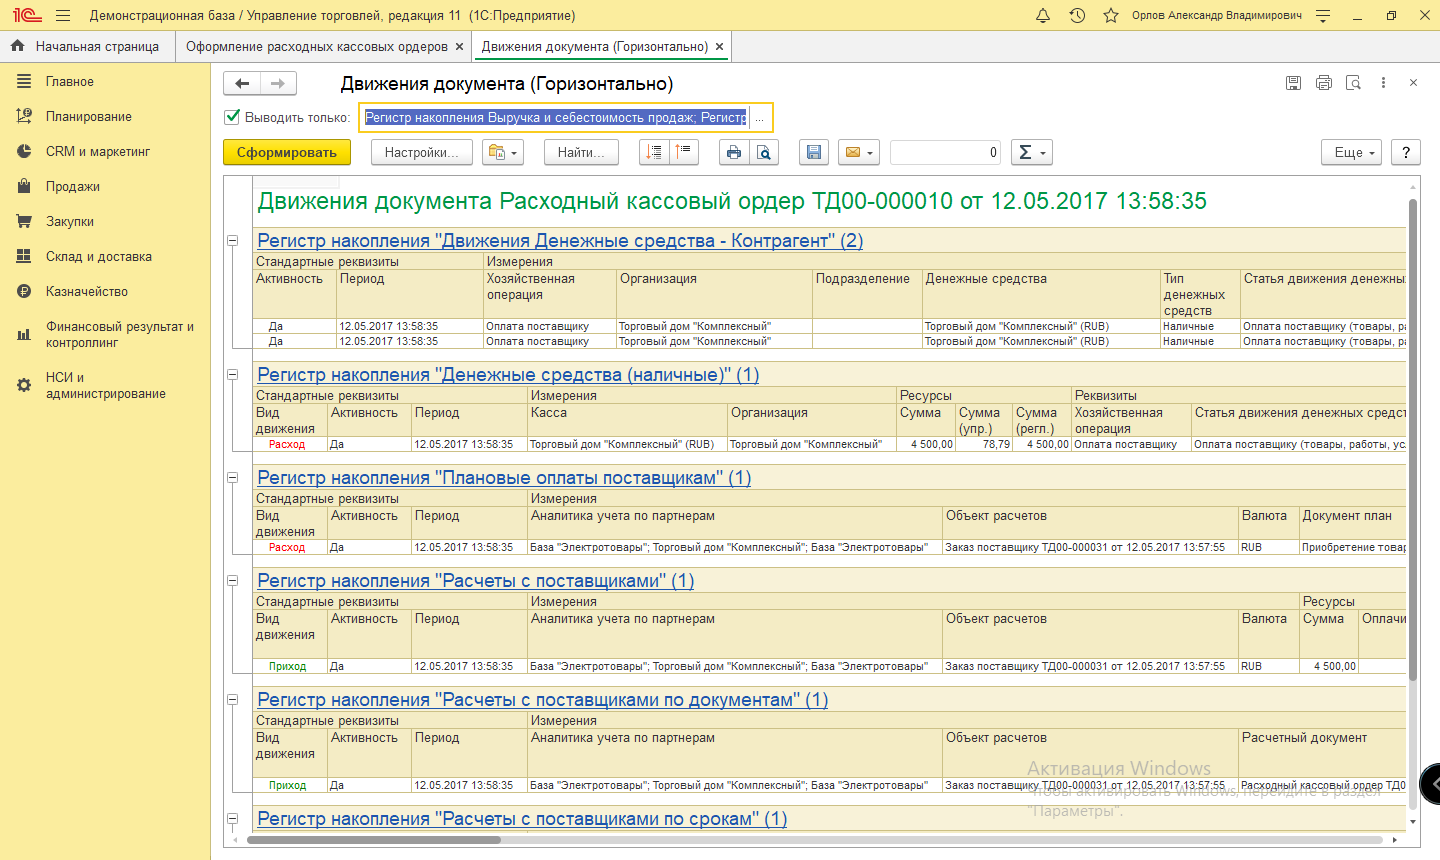Click the Сформировать button
Screen dimensions: 1440x860
point(287,152)
